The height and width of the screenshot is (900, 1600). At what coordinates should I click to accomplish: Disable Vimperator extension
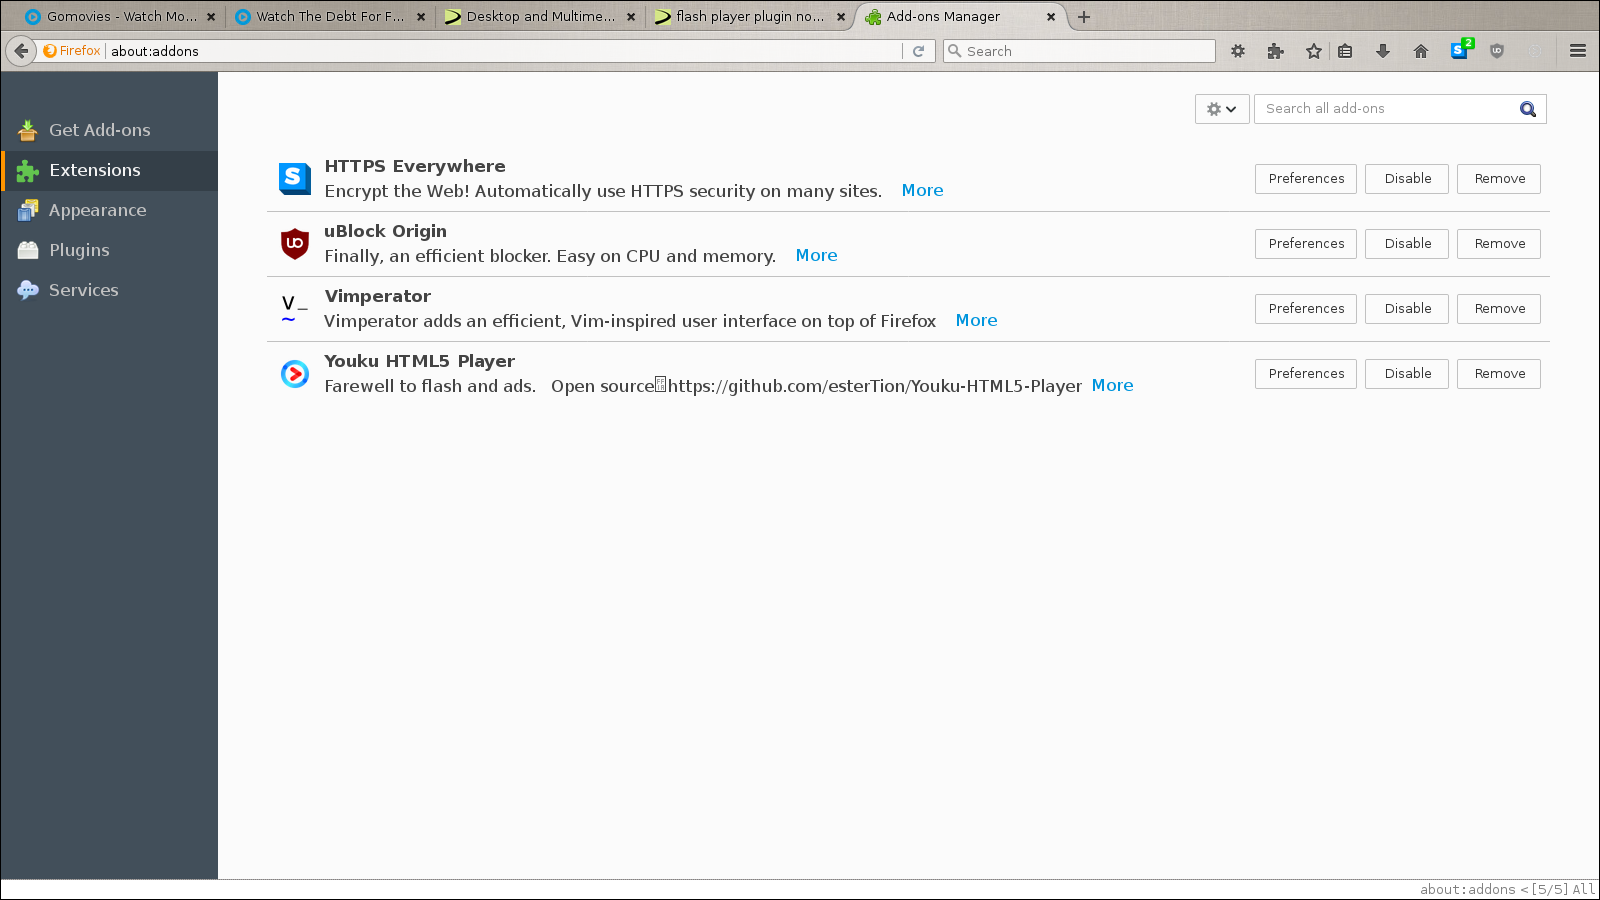coord(1407,309)
